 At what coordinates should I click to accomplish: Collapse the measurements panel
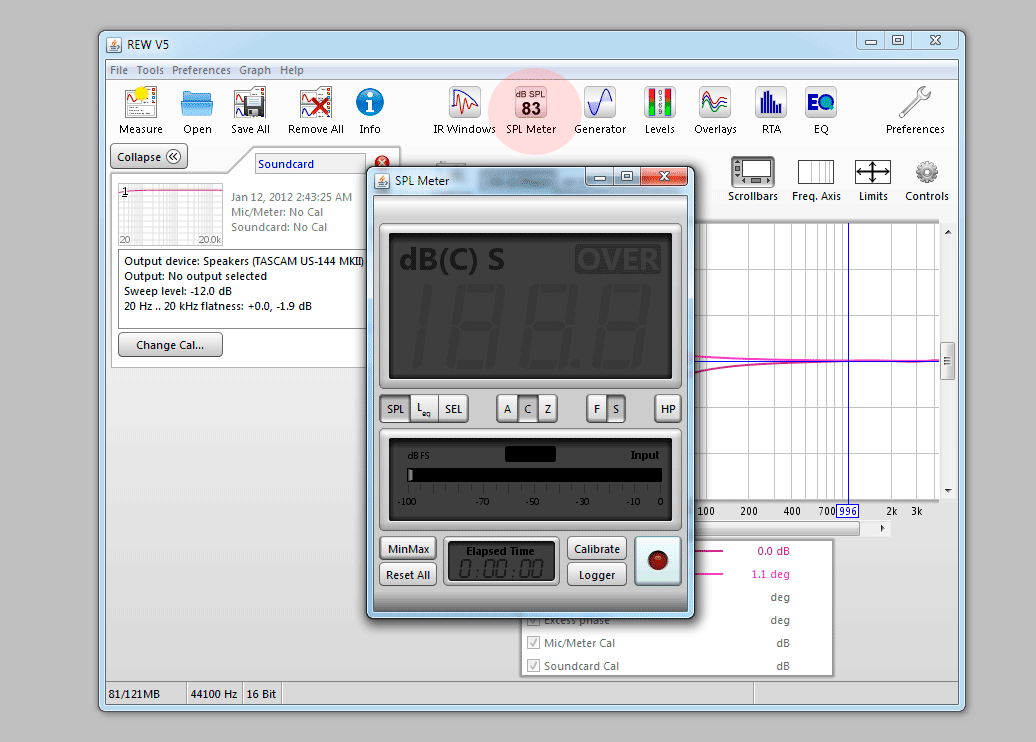tap(148, 156)
